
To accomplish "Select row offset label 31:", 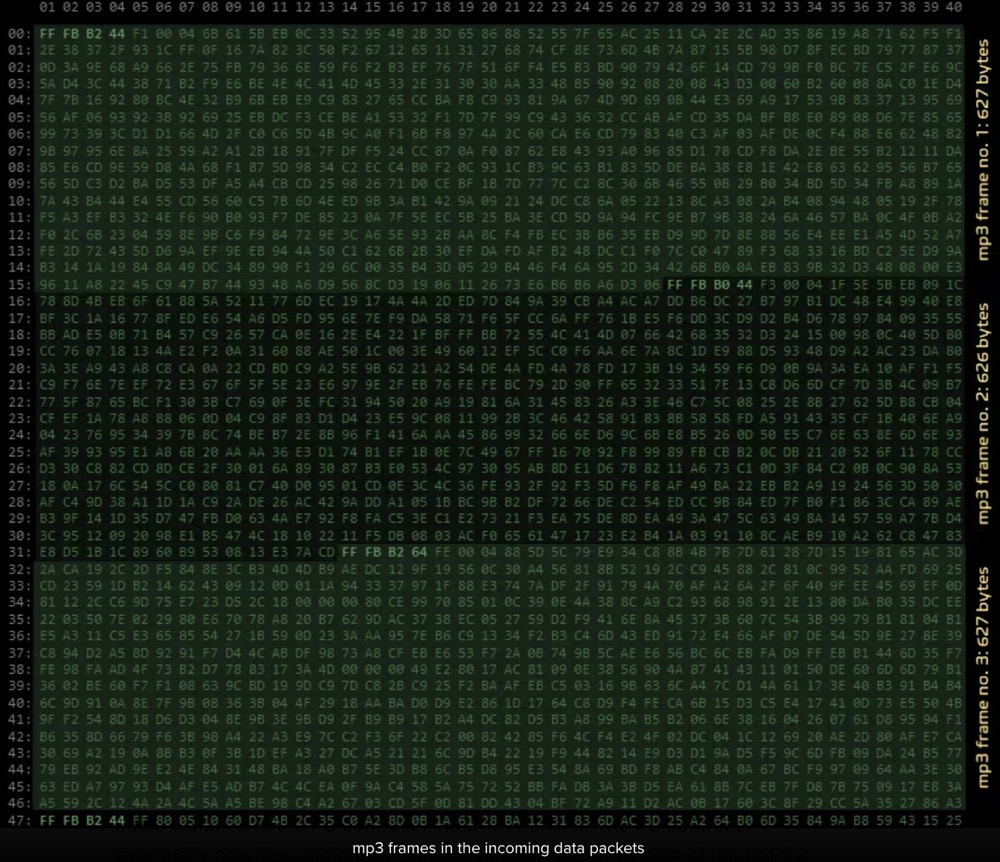I will [x=17, y=551].
